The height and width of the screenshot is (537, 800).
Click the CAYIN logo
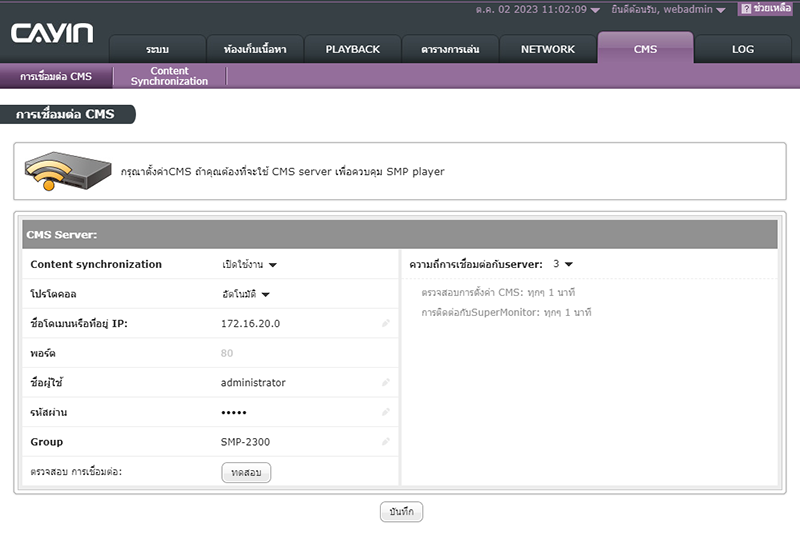52,34
